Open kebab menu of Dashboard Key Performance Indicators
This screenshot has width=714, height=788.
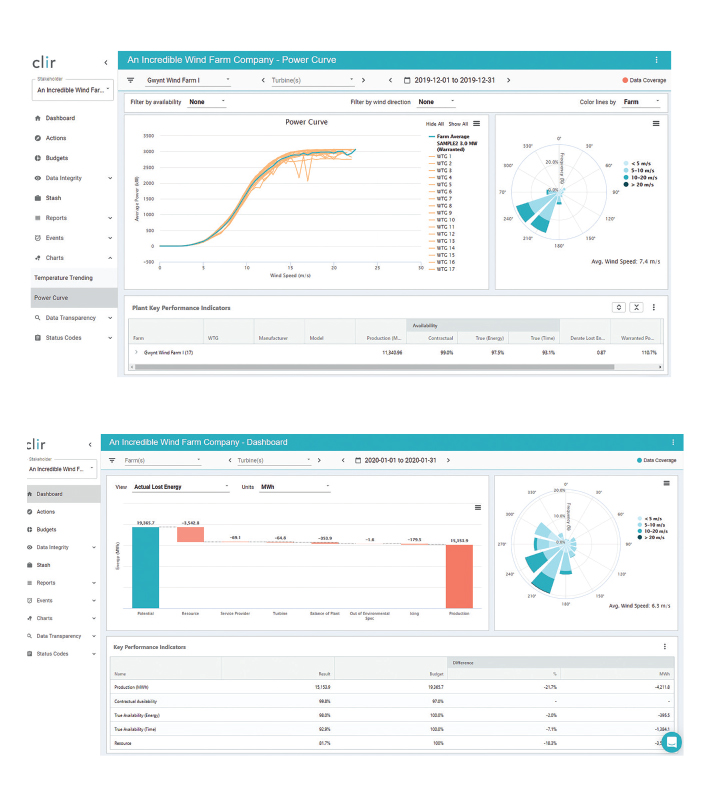[665, 647]
